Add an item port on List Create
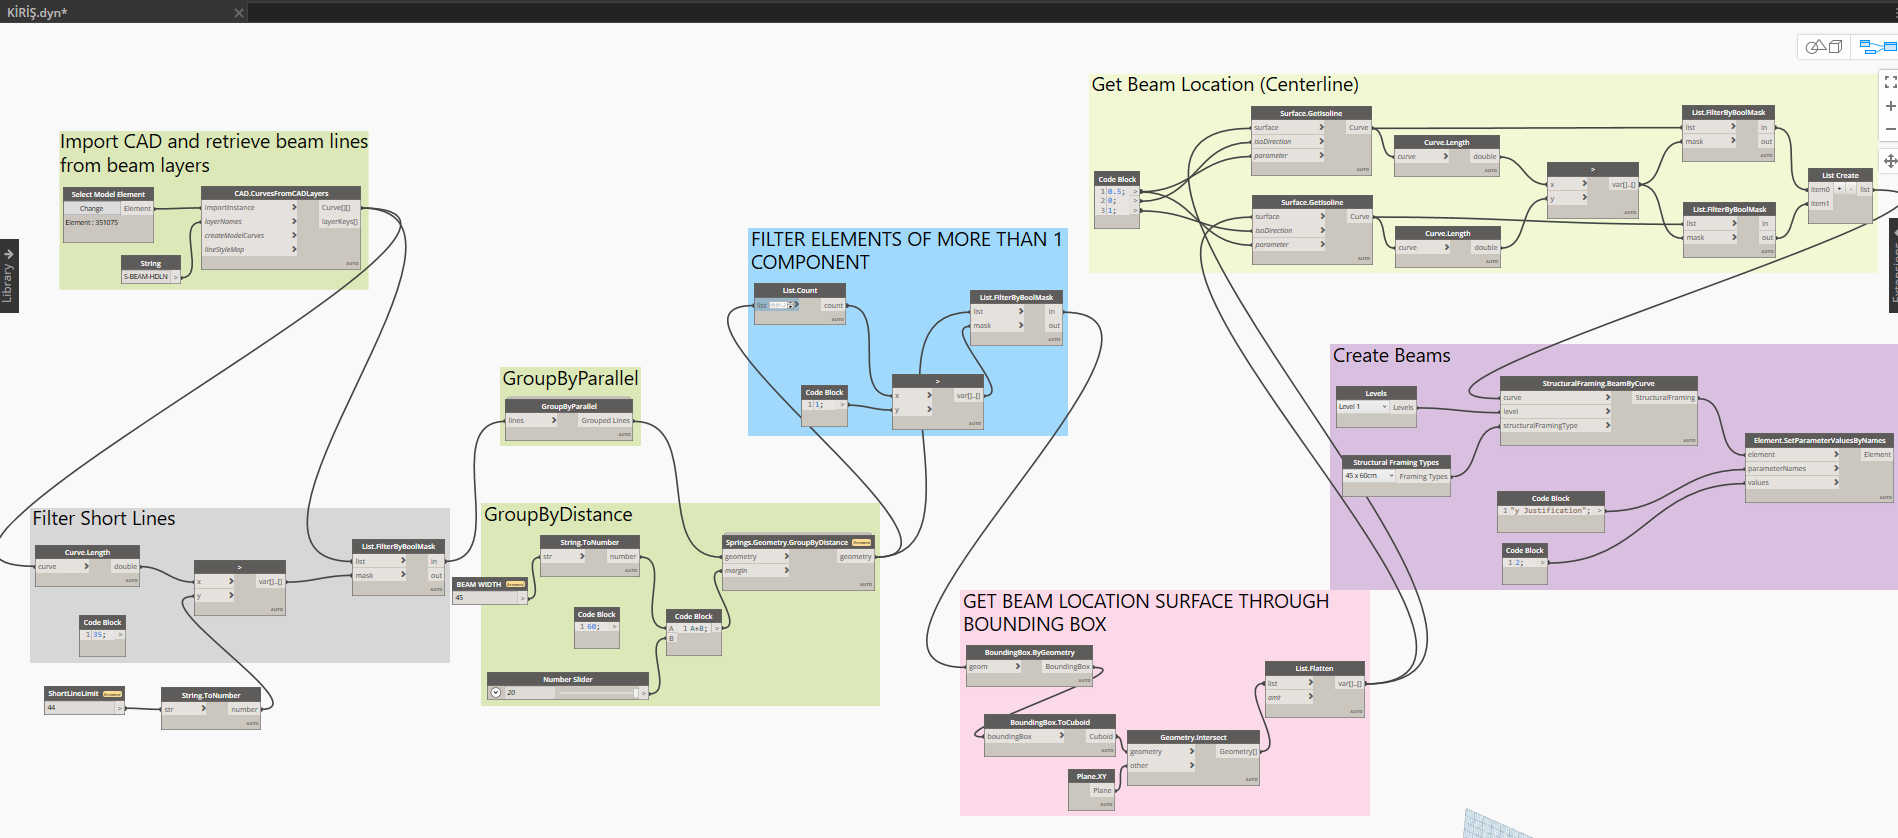The image size is (1898, 838). coord(1839,189)
